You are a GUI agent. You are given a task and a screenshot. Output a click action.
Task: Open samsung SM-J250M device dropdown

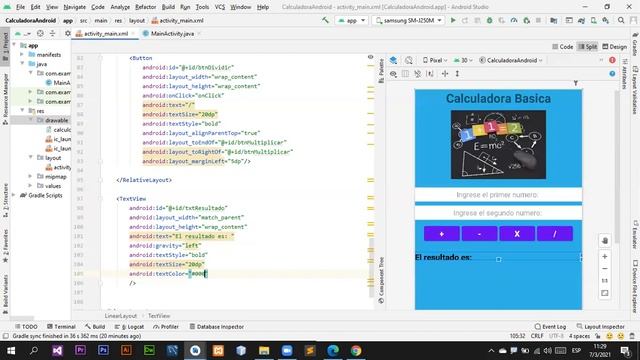[409, 20]
